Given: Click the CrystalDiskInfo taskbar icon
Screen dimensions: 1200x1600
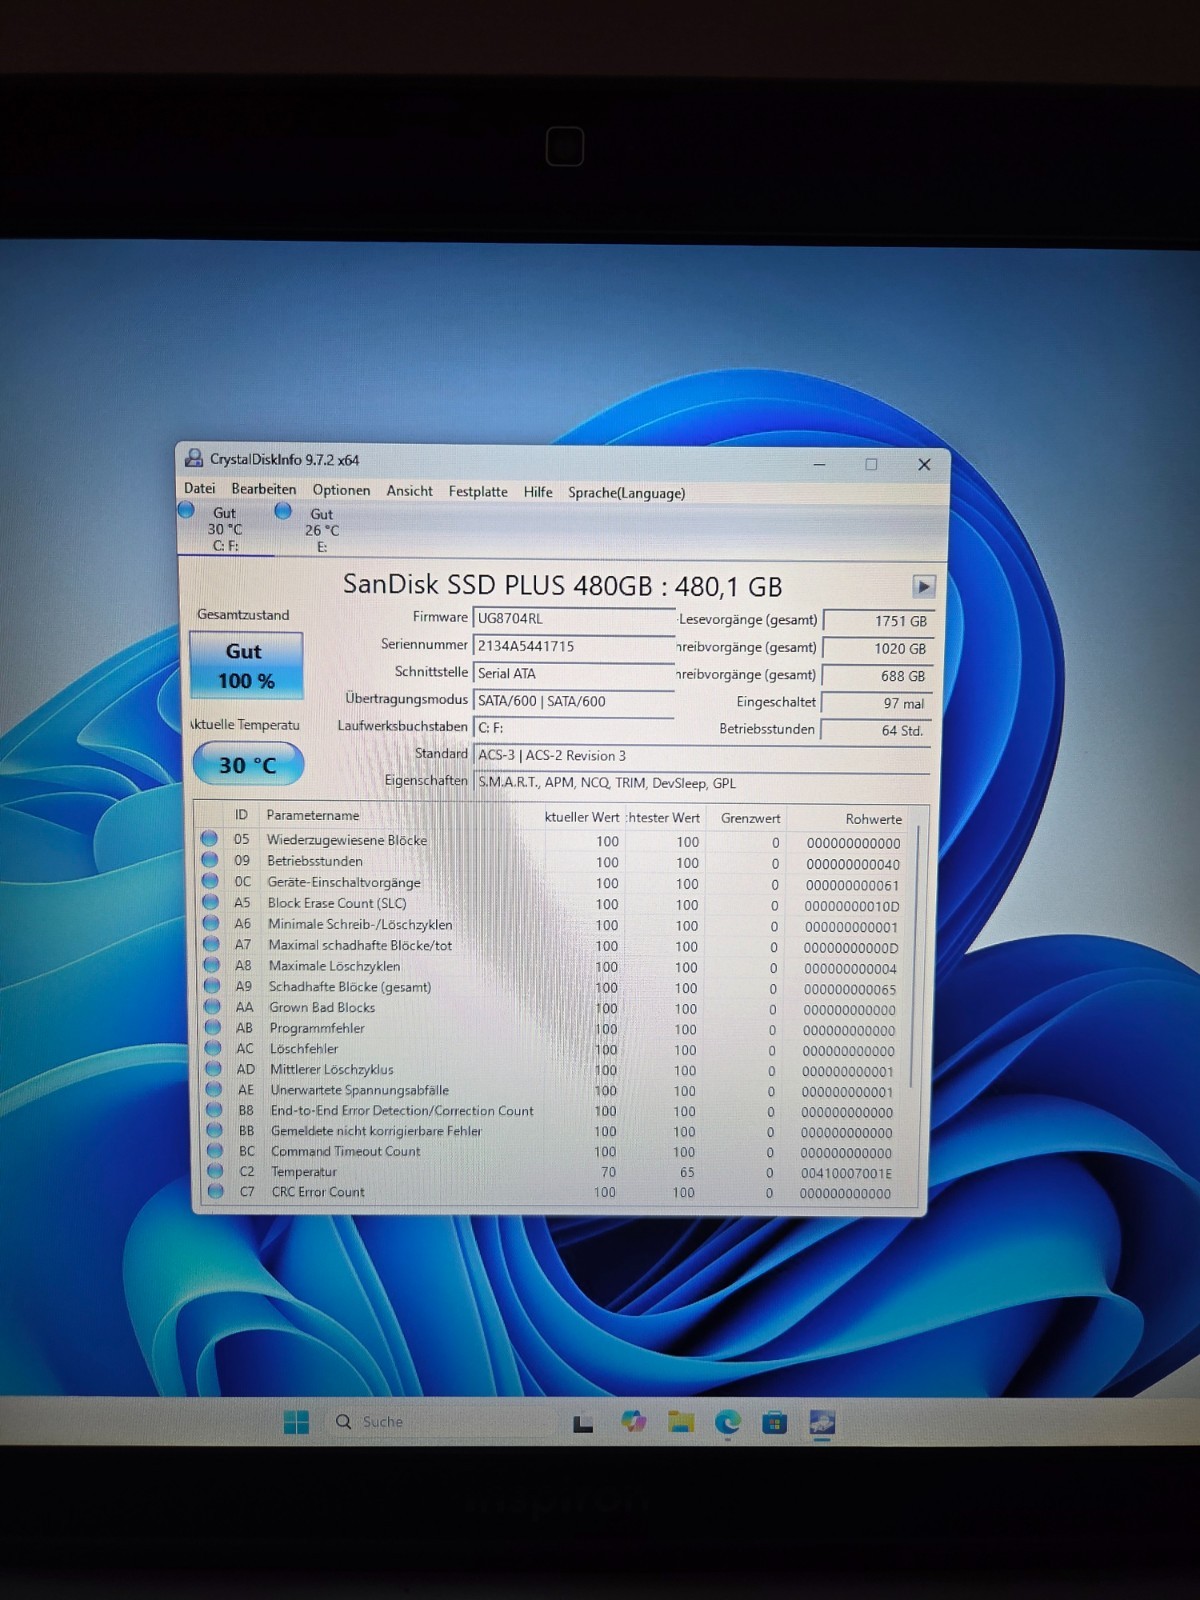Looking at the screenshot, I should pyautogui.click(x=822, y=1422).
